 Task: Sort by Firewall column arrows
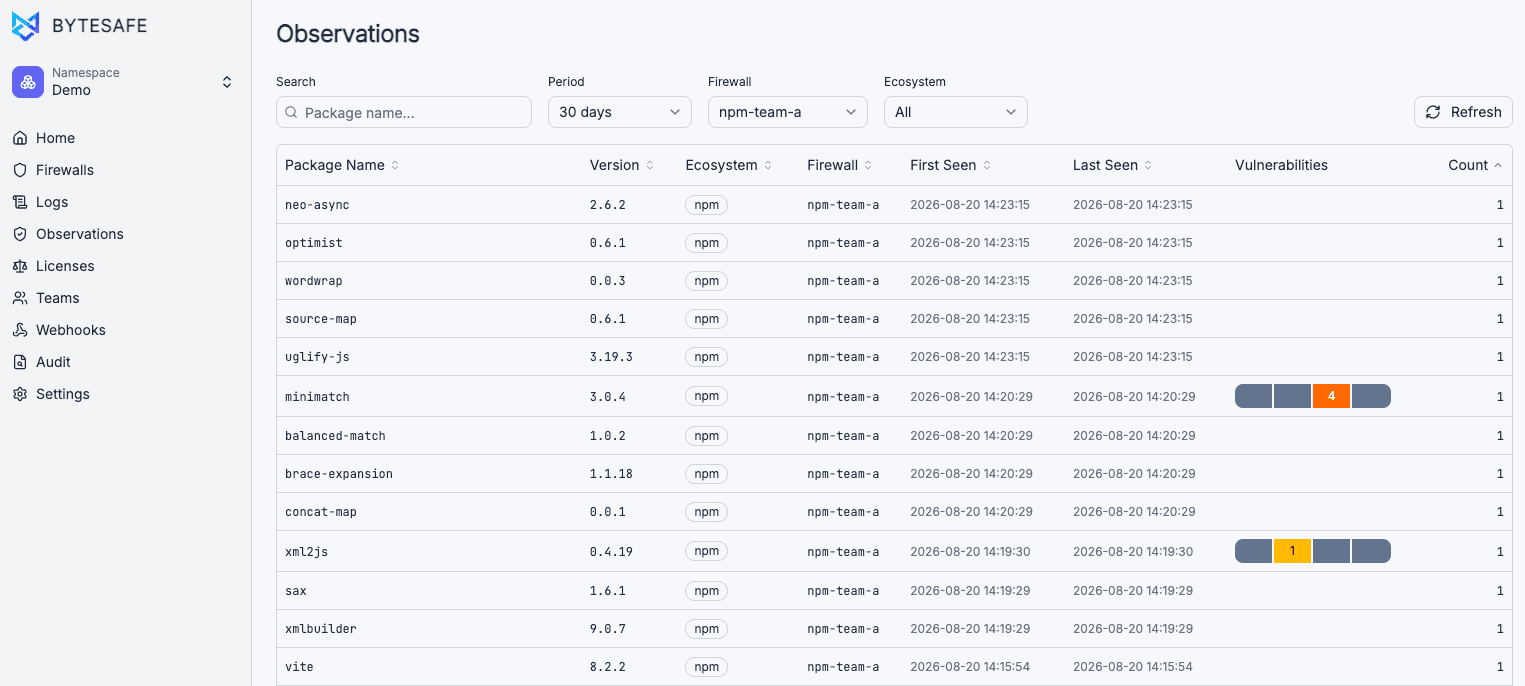[x=868, y=165]
